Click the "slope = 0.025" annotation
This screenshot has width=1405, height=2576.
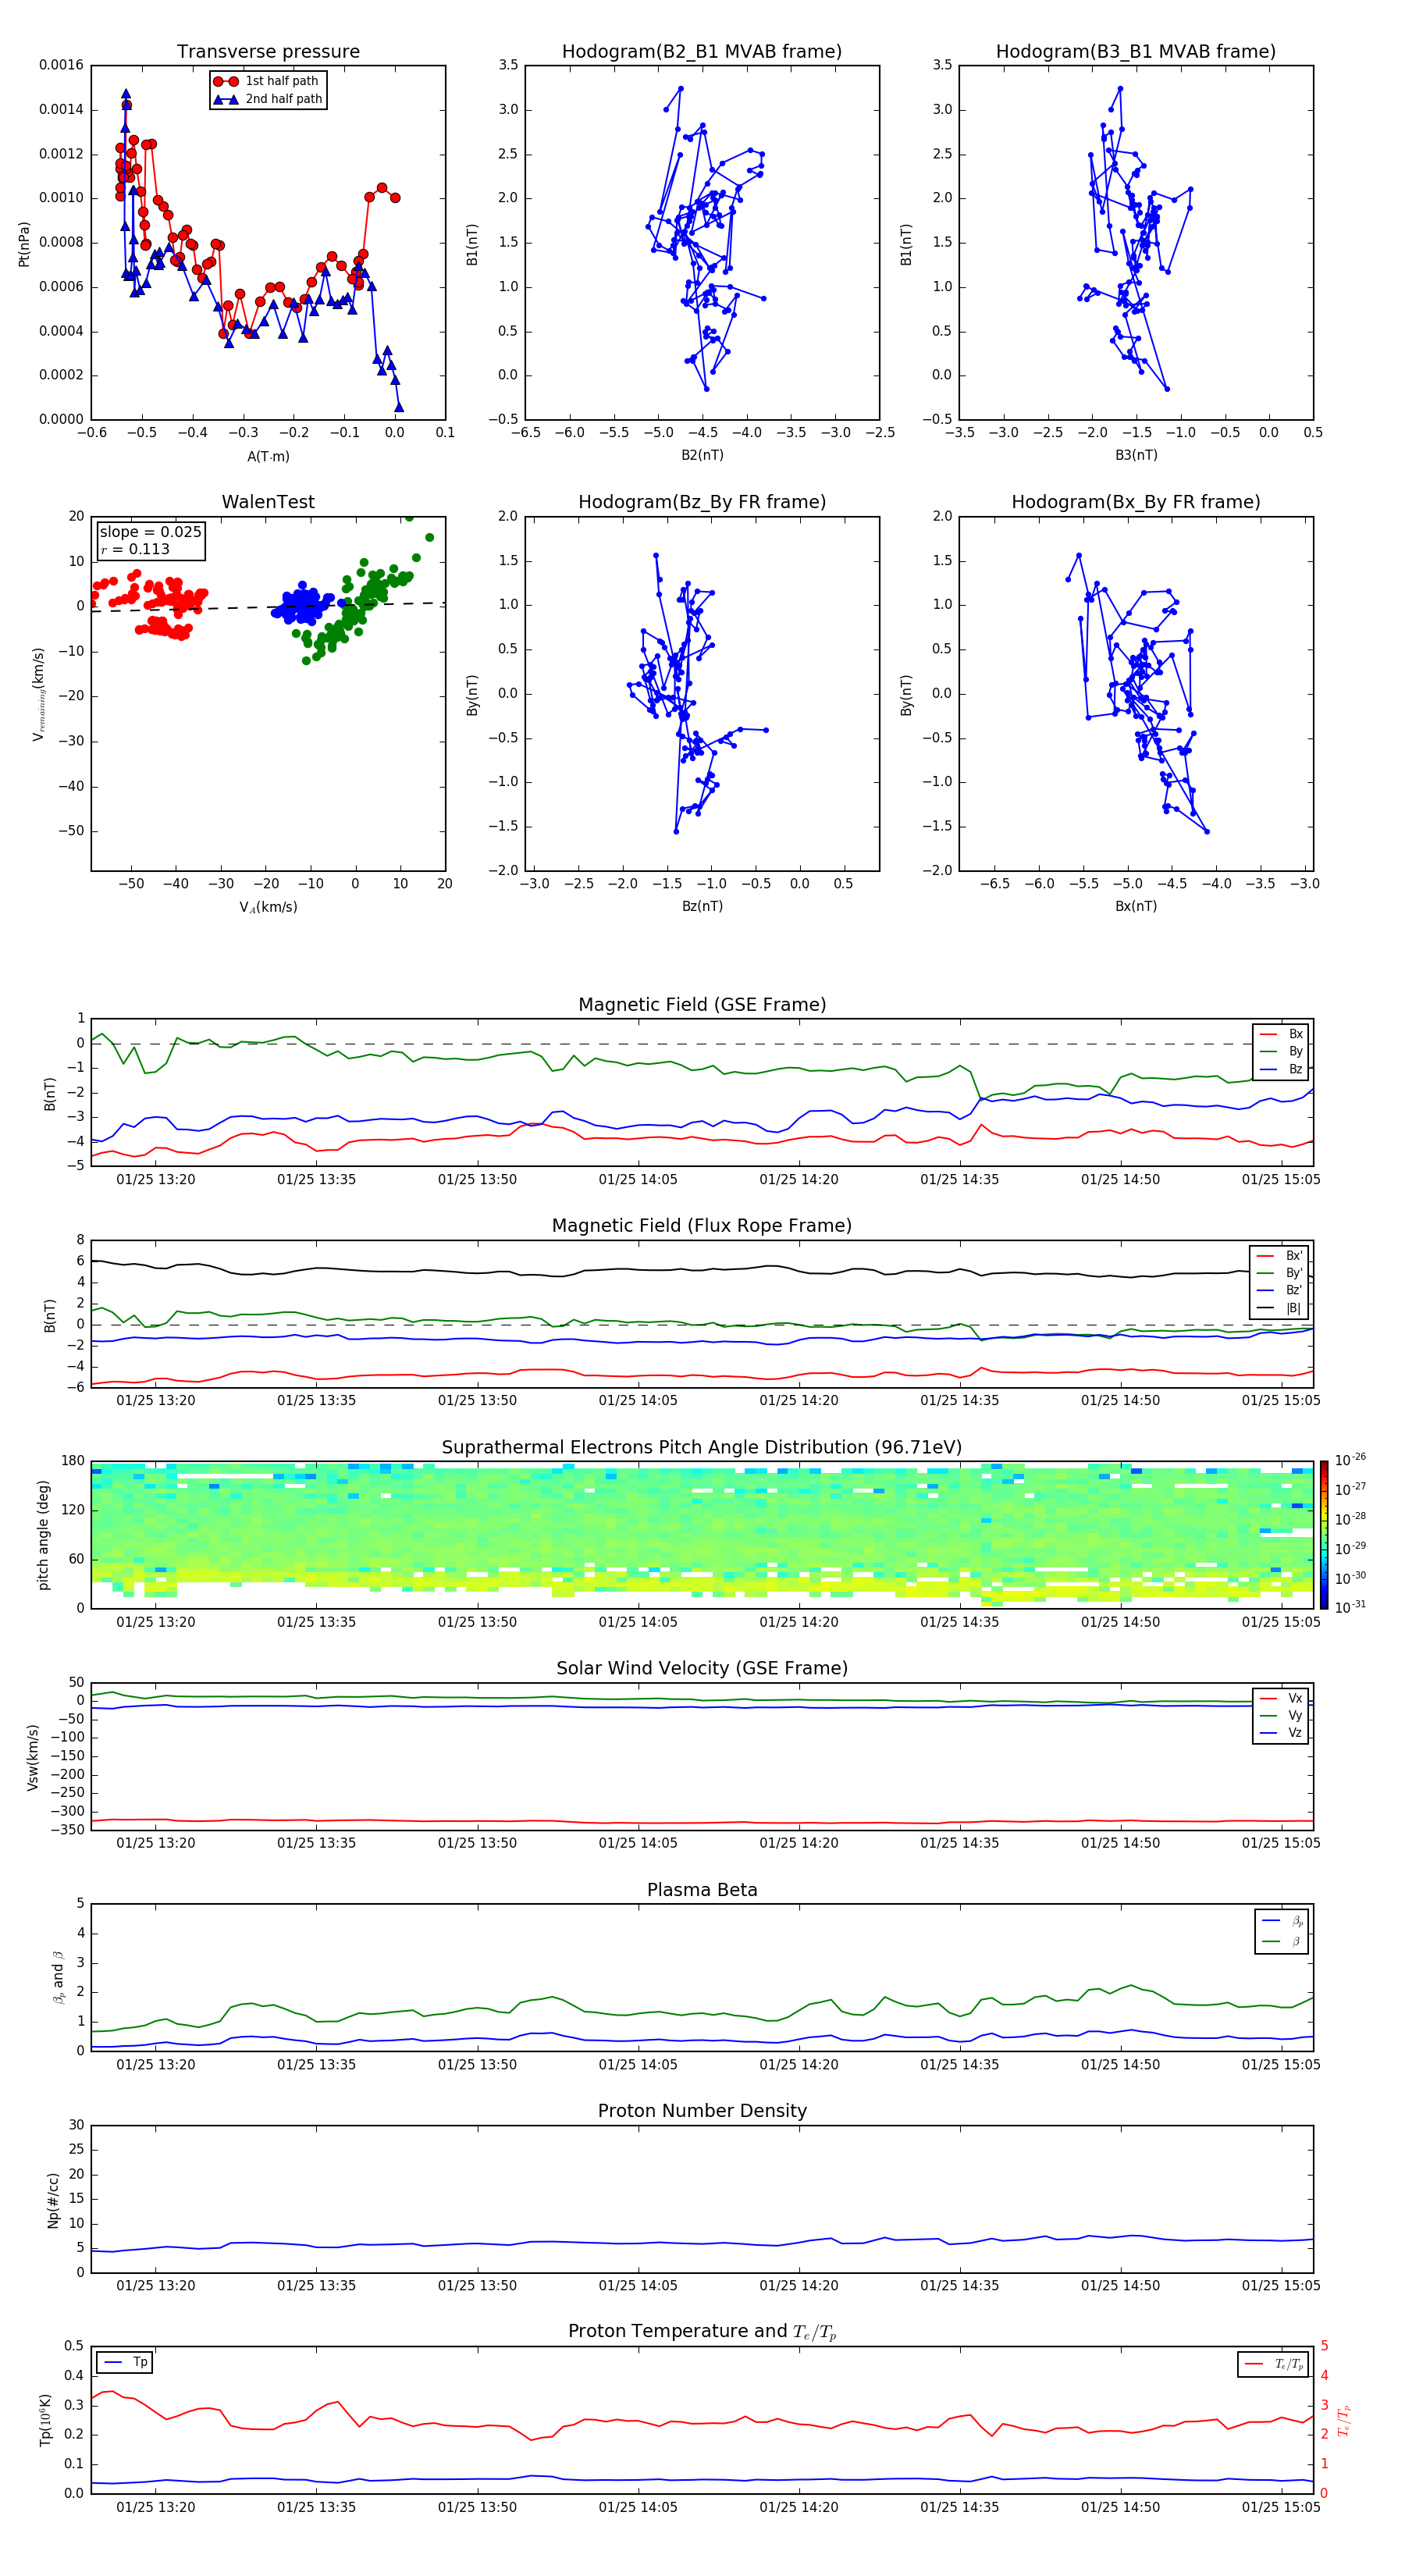[150, 532]
